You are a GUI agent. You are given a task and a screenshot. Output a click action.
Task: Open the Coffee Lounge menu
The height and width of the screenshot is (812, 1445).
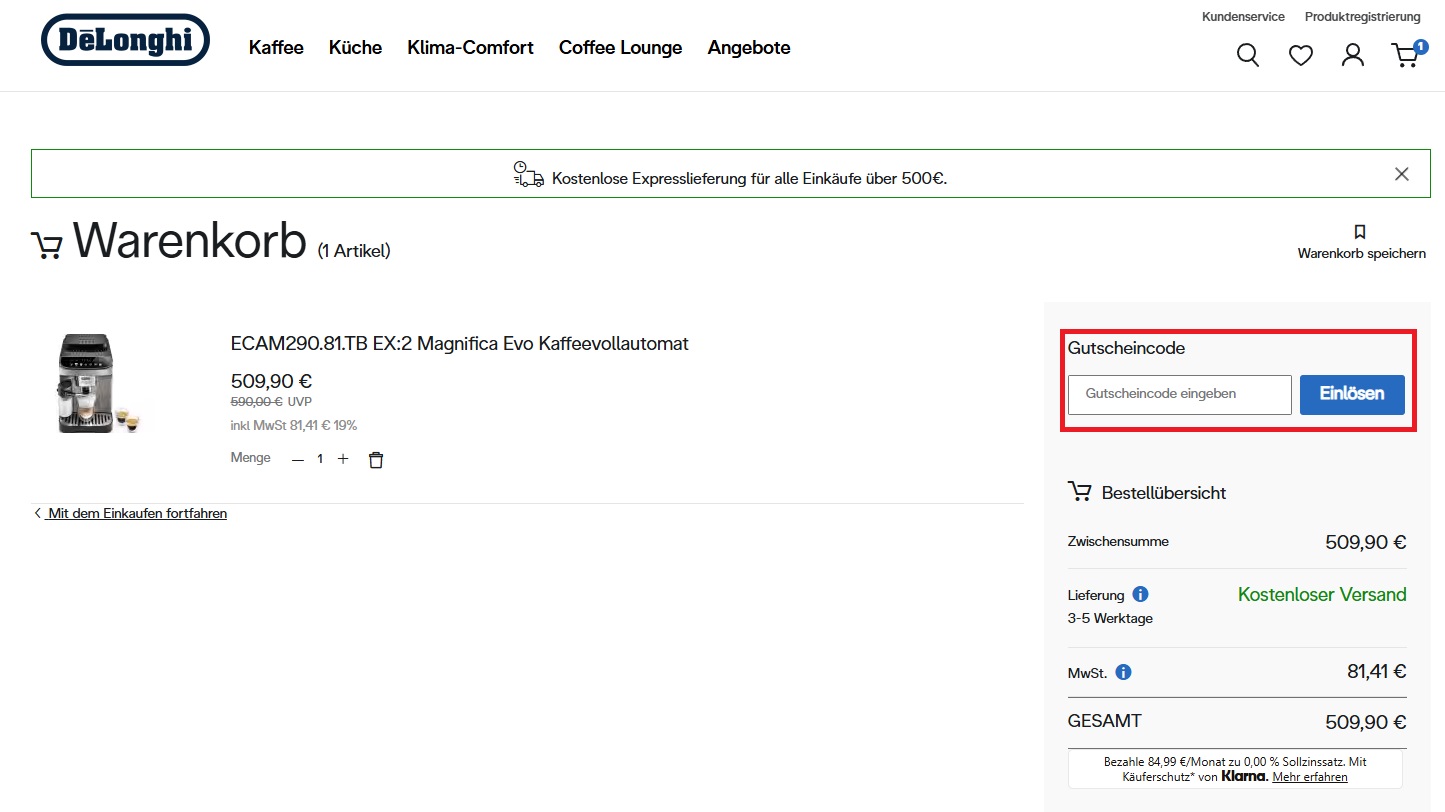pyautogui.click(x=621, y=48)
